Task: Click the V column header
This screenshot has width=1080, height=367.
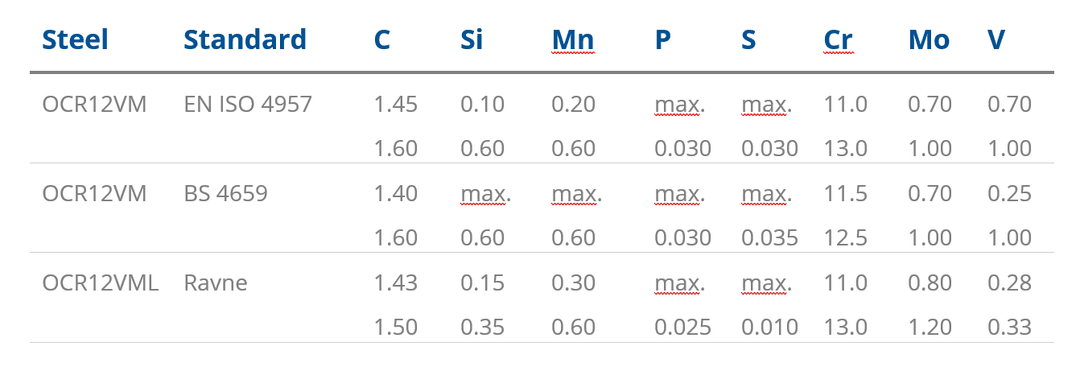Action: coord(996,40)
